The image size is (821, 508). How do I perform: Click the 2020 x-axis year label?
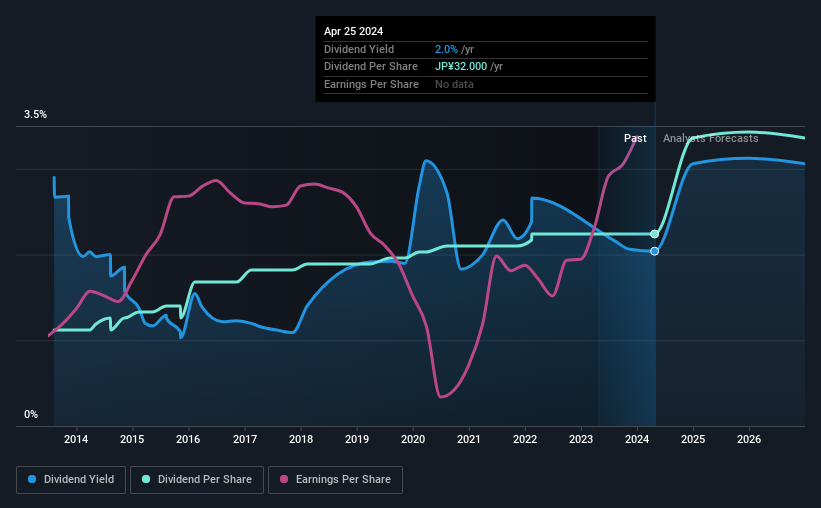click(413, 439)
